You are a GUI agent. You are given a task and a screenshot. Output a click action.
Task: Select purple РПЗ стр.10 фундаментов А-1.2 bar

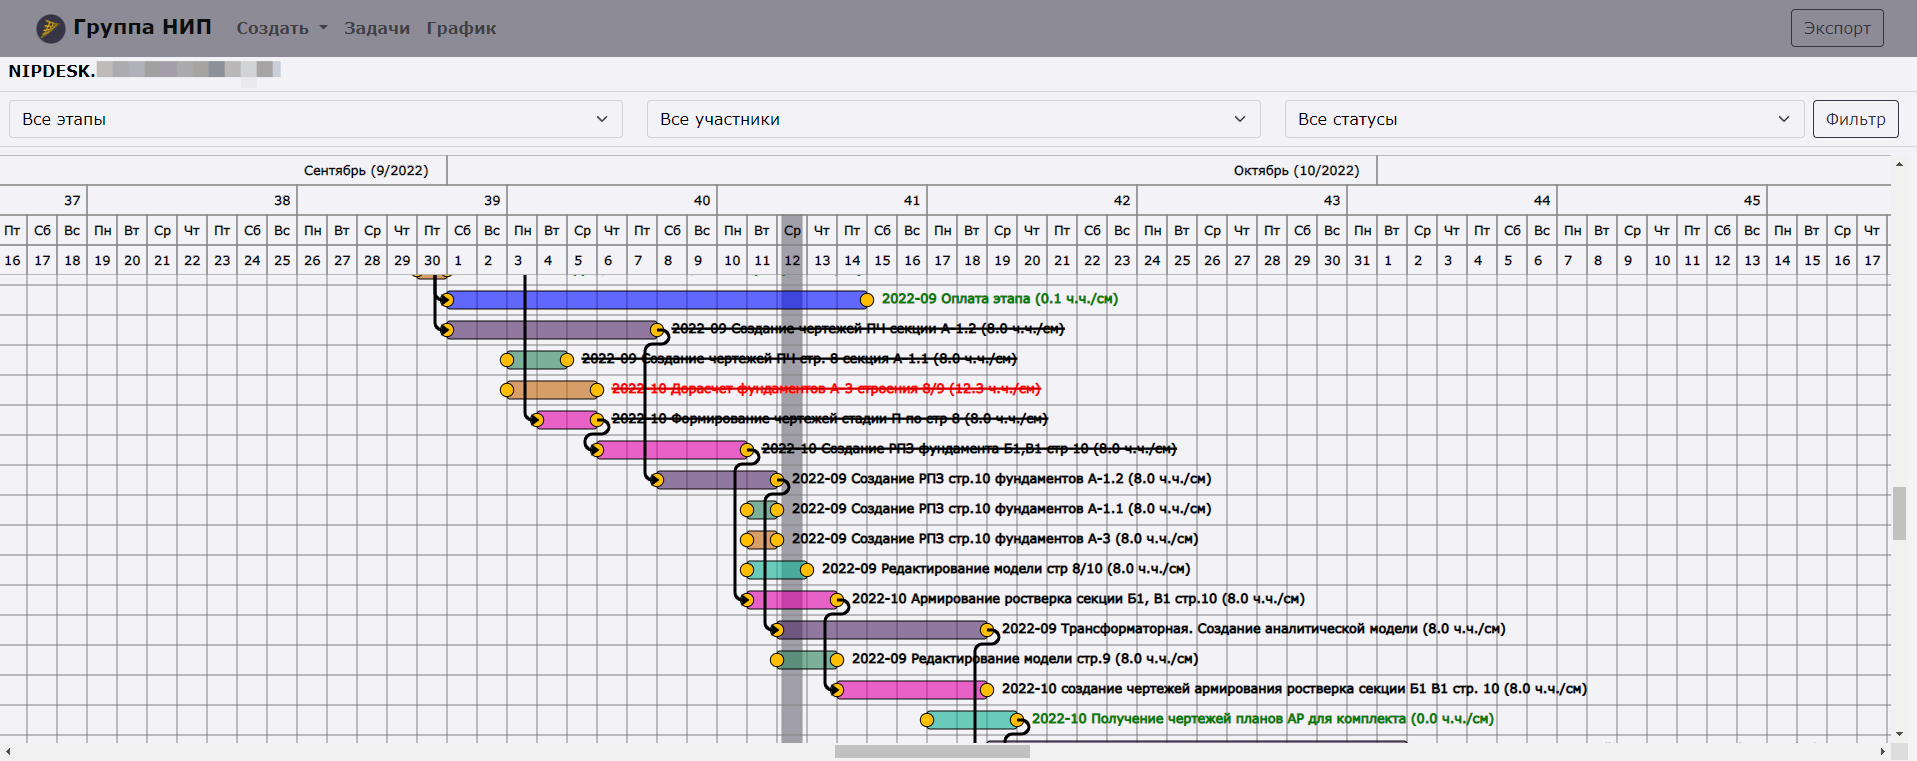(717, 479)
